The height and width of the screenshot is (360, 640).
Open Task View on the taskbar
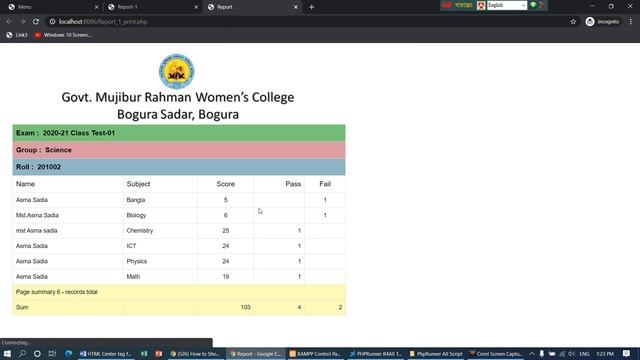pyautogui.click(x=52, y=353)
